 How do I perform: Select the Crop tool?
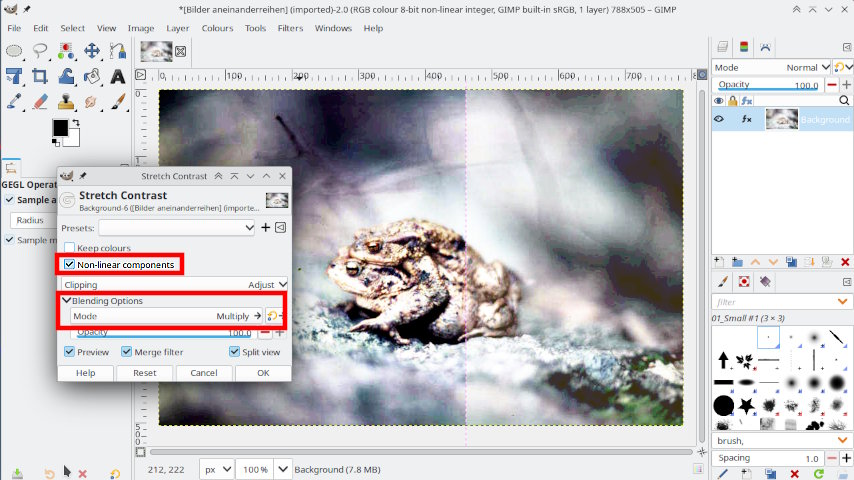40,76
